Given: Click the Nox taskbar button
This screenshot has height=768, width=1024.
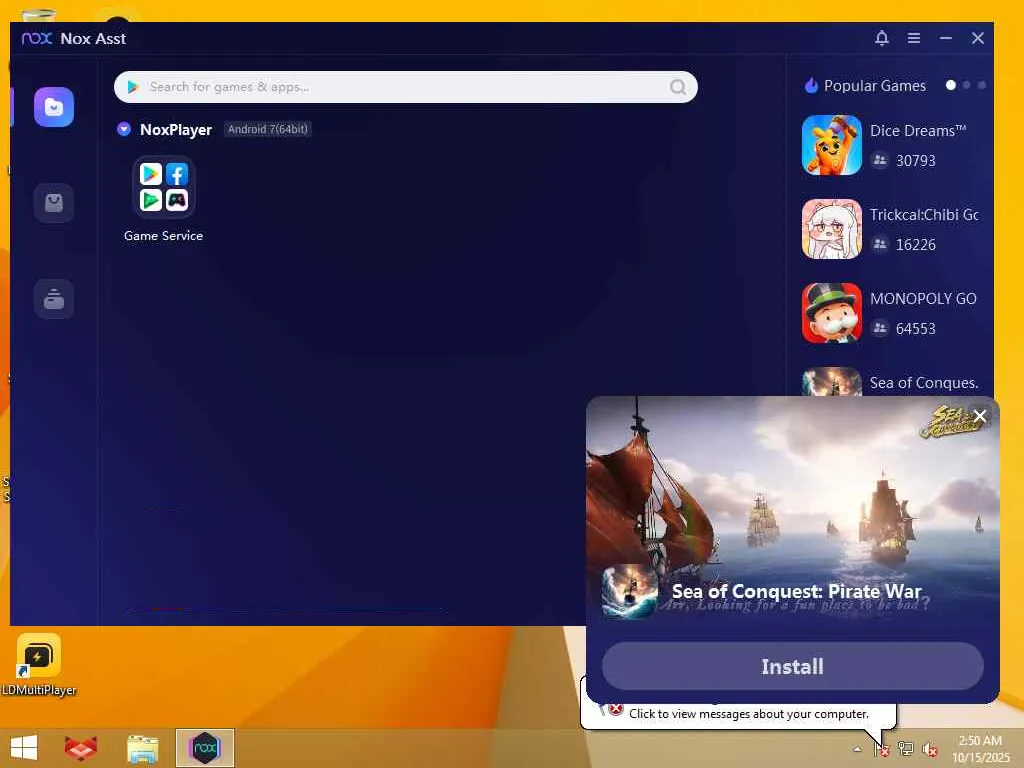Looking at the screenshot, I should point(205,748).
